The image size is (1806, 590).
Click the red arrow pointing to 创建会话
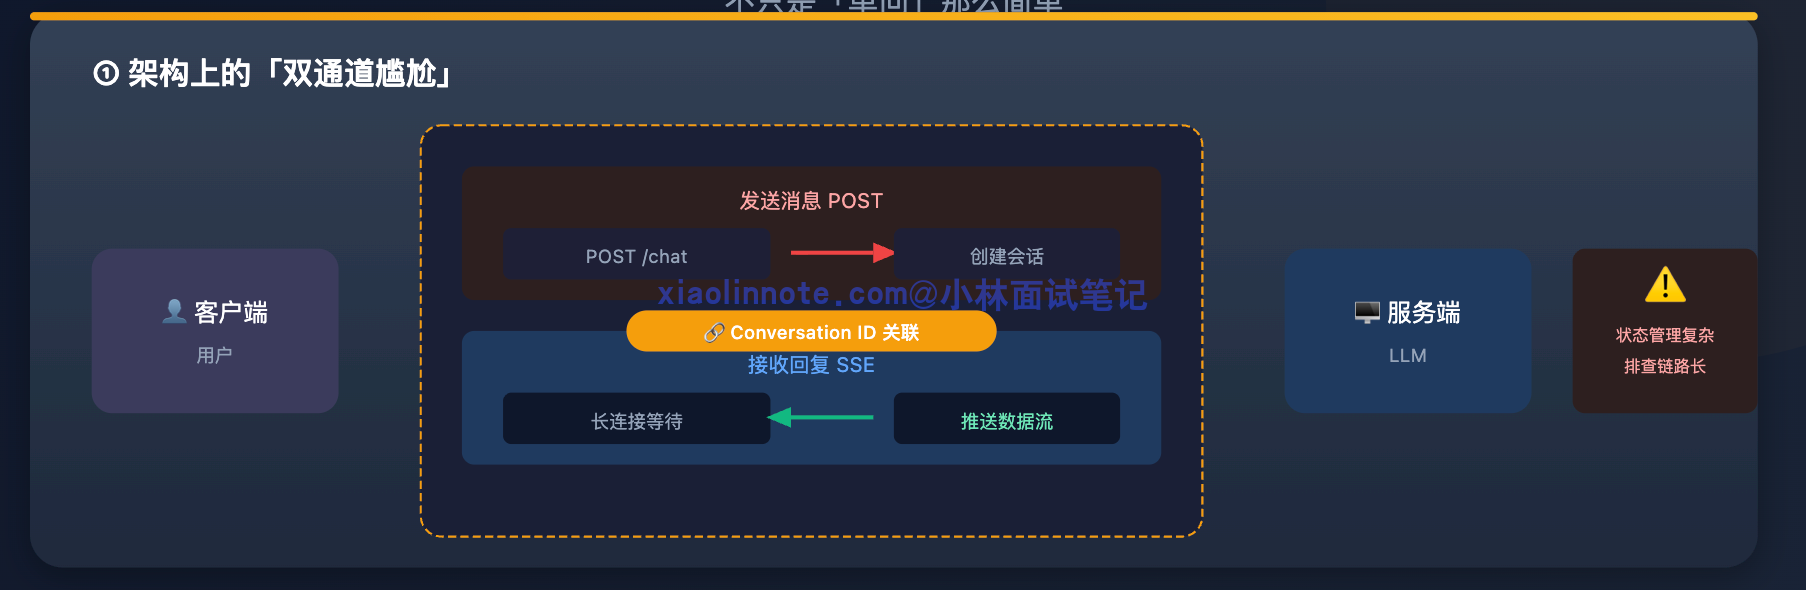pos(842,253)
